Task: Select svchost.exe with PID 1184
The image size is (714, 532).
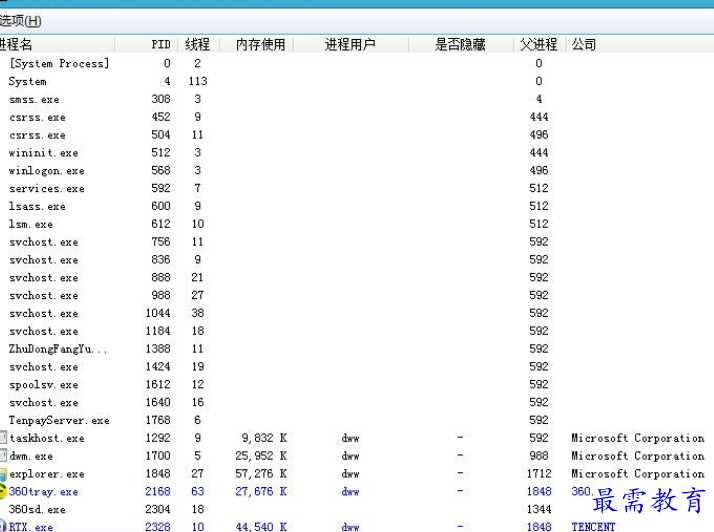Action: pyautogui.click(x=44, y=331)
